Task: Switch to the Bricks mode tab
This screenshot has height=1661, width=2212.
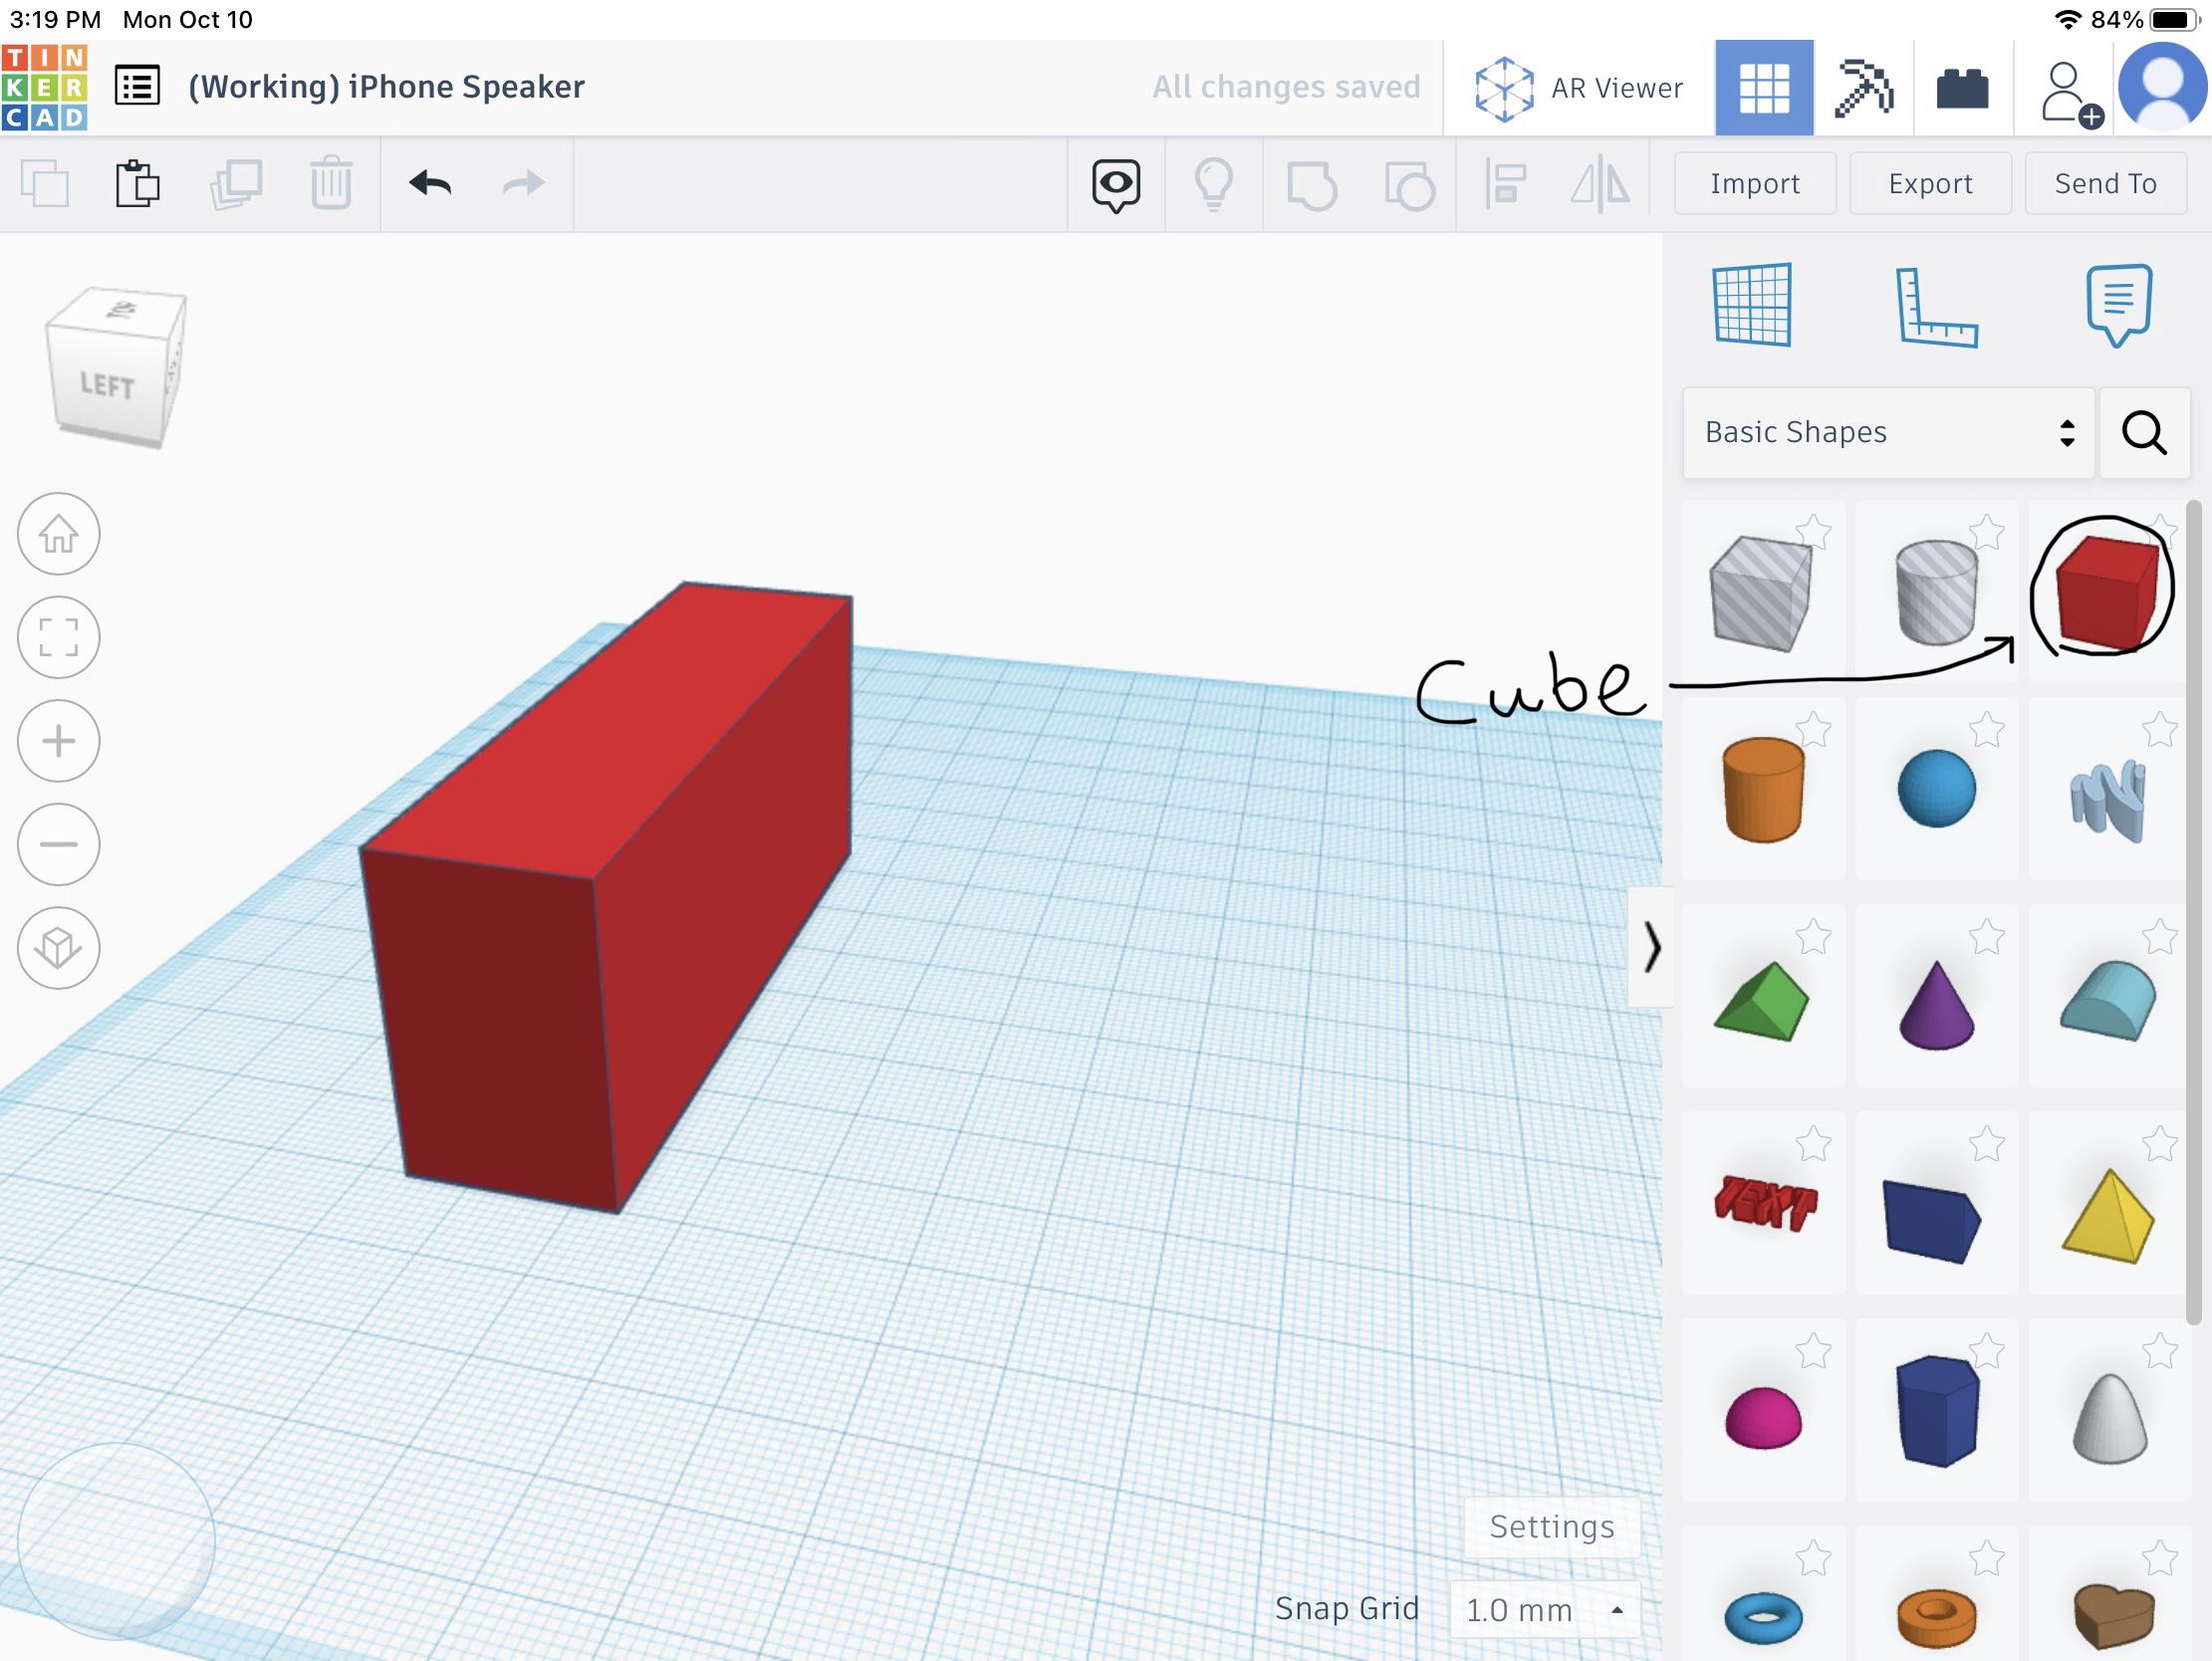Action: coord(1962,88)
